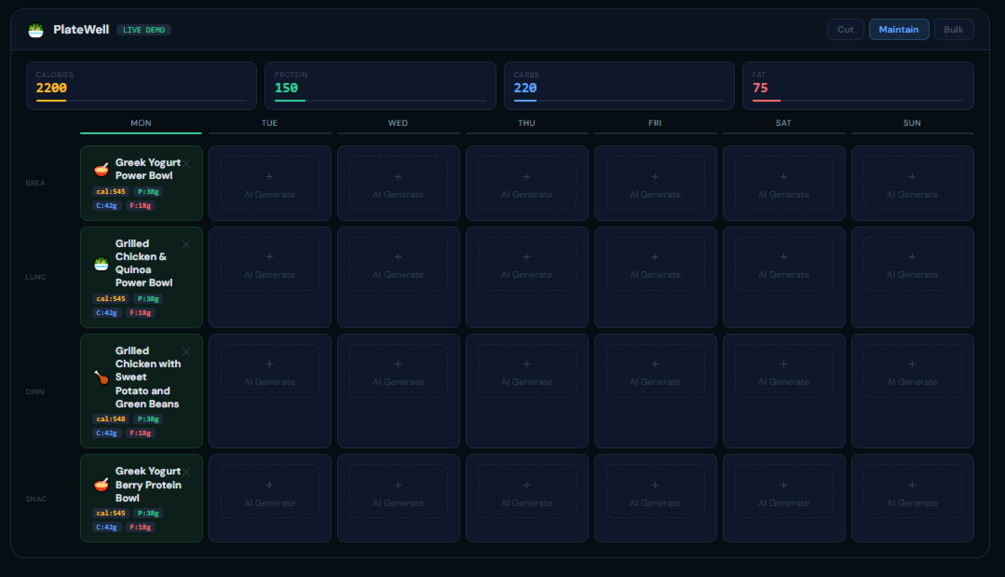
Task: Click the Calories 2200 progress bar
Action: point(141,101)
